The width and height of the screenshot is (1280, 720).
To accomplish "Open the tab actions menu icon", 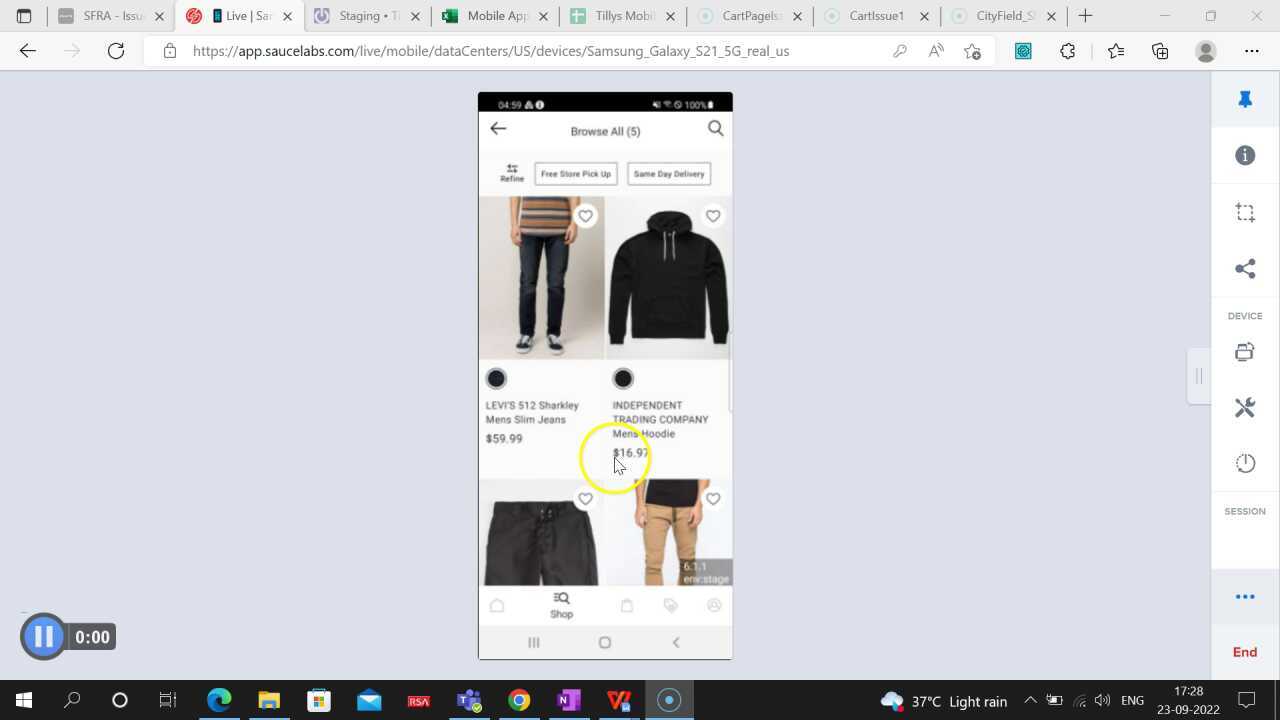I will point(24,16).
